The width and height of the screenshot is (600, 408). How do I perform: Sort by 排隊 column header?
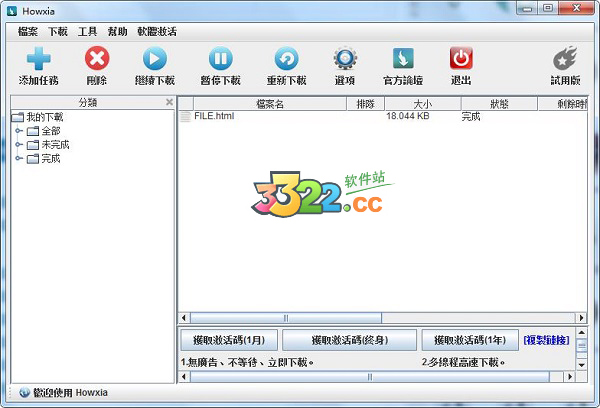[x=365, y=104]
